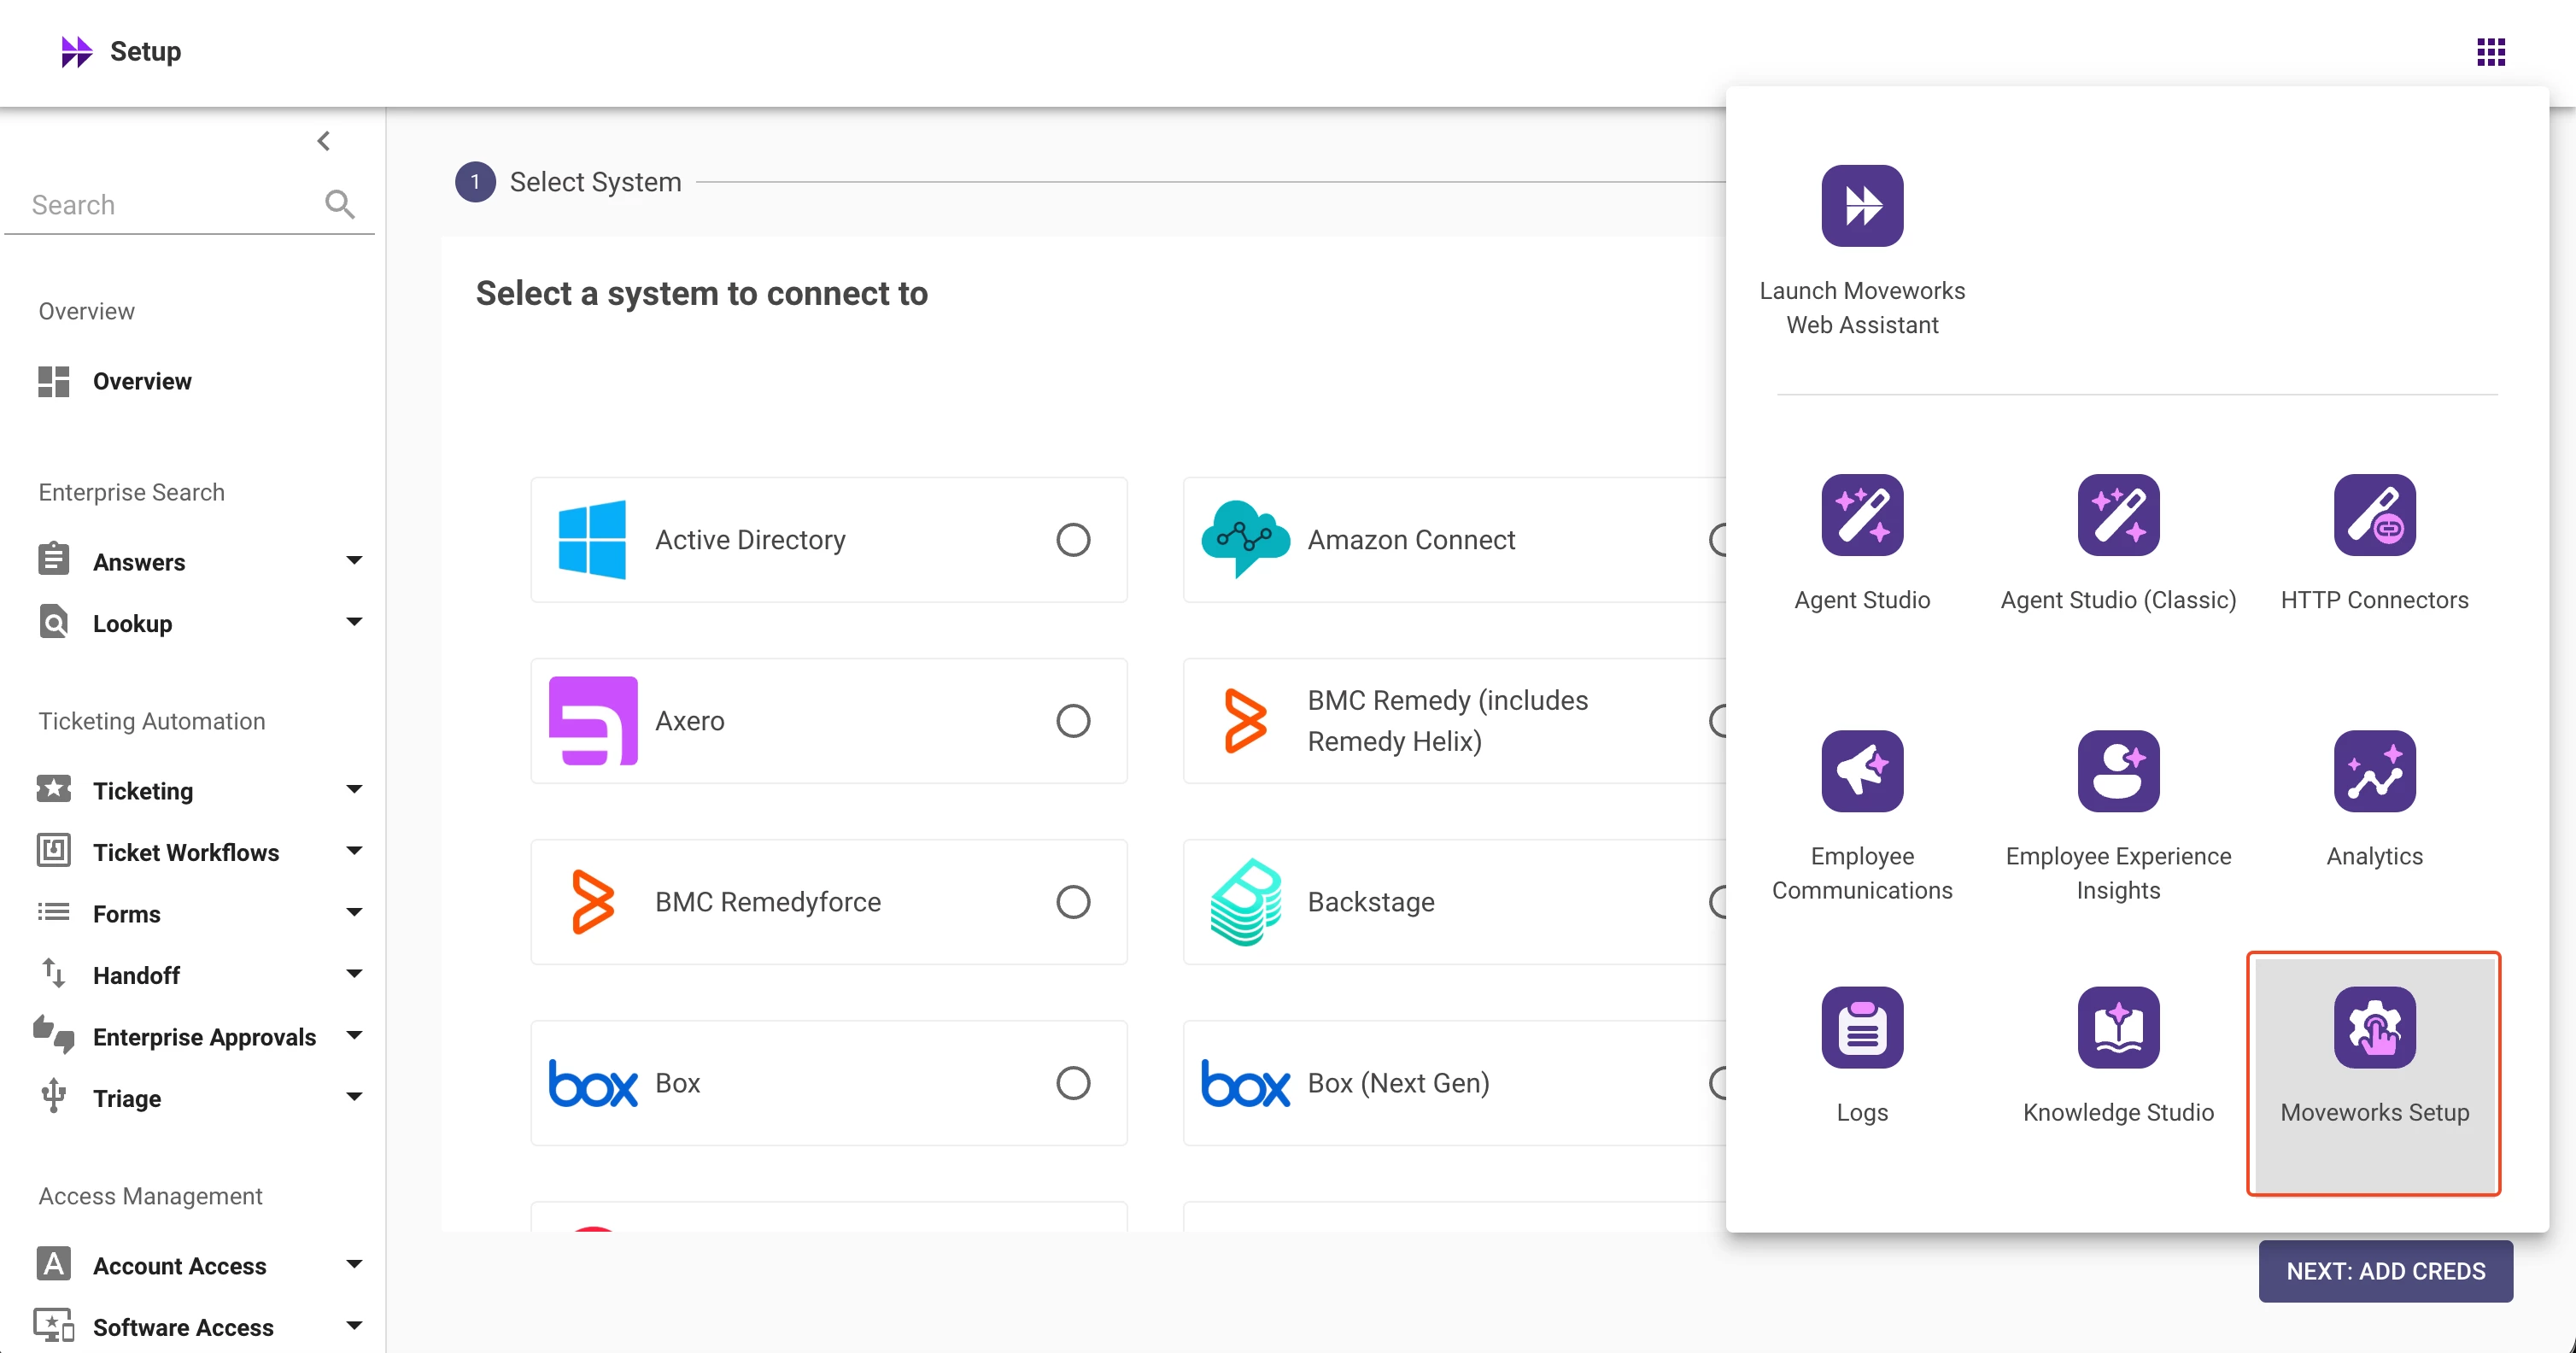Select the Active Directory radio button
Viewport: 2576px width, 1353px height.
tap(1072, 540)
